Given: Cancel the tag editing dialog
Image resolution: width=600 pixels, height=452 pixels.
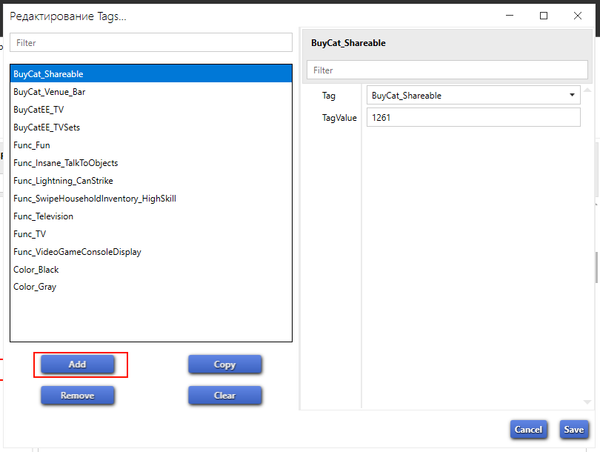Looking at the screenshot, I should (527, 429).
